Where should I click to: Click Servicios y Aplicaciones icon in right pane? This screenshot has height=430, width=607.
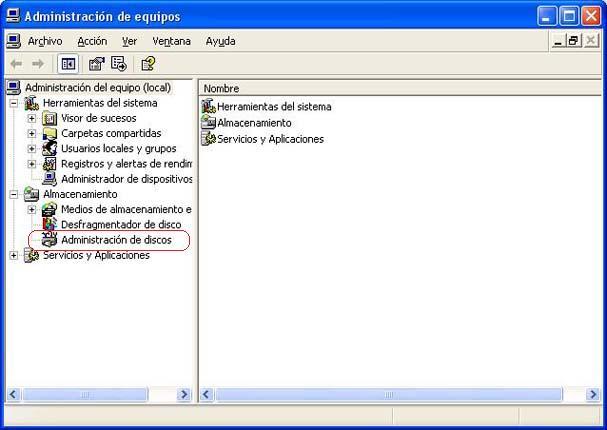[209, 139]
